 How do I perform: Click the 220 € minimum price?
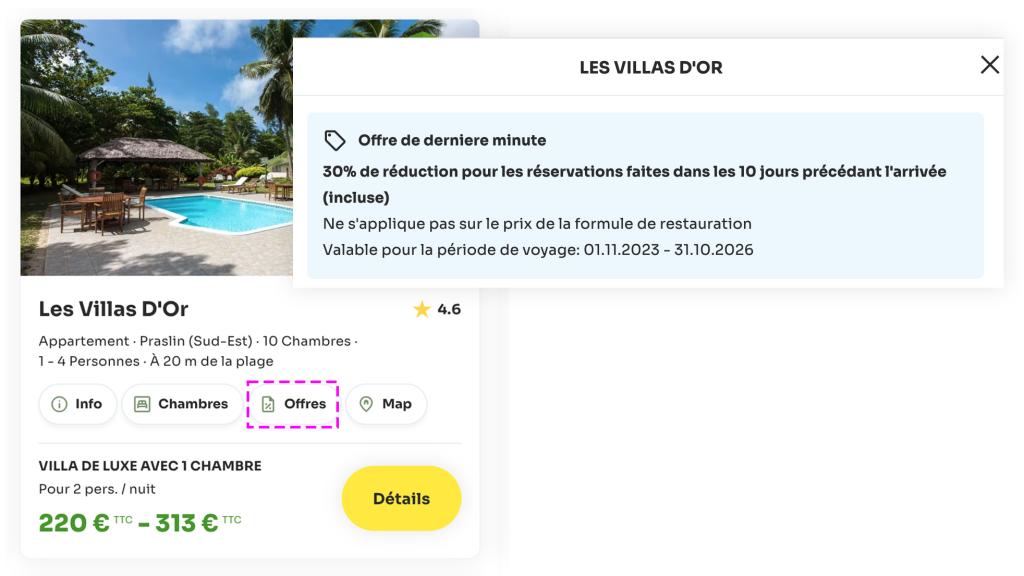tap(74, 523)
